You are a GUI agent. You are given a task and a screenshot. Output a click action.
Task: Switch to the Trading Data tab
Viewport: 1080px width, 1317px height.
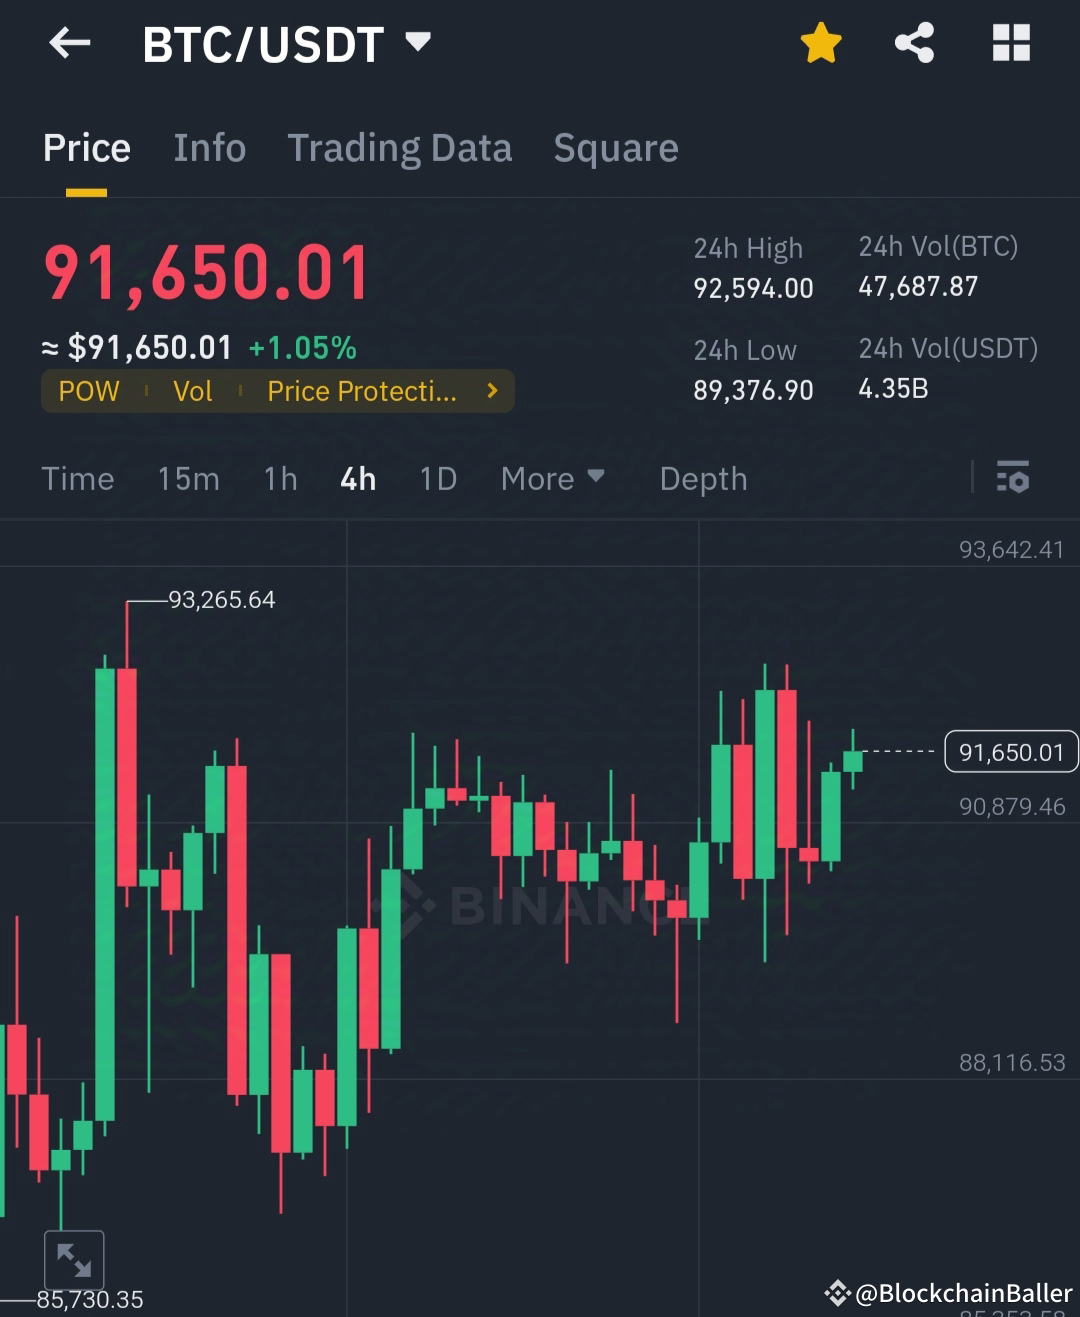click(399, 148)
